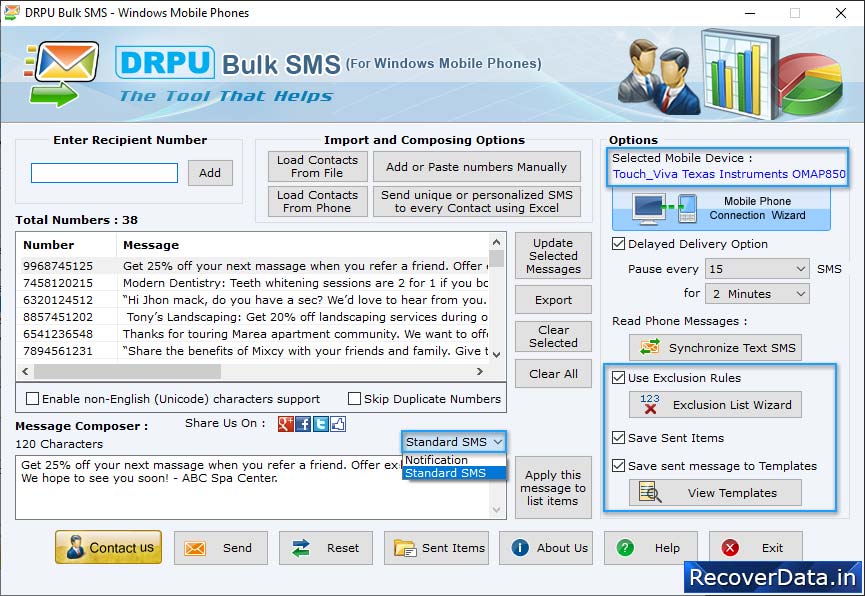Click the thumbs-up like share icon
Viewport: 865px width, 596px height.
point(338,424)
